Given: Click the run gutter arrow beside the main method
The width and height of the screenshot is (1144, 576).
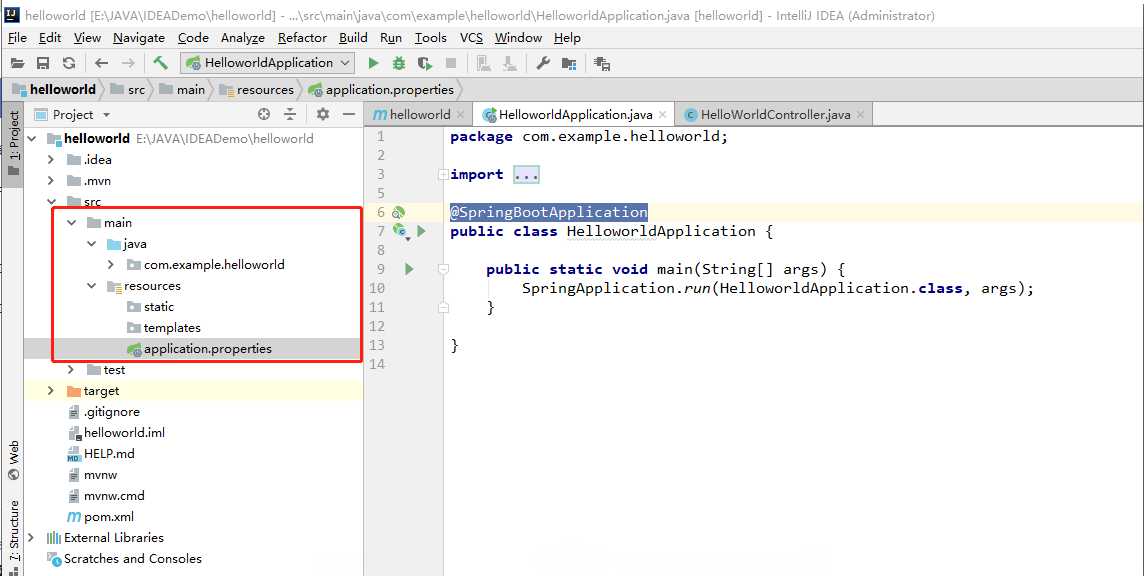Looking at the screenshot, I should 409,269.
